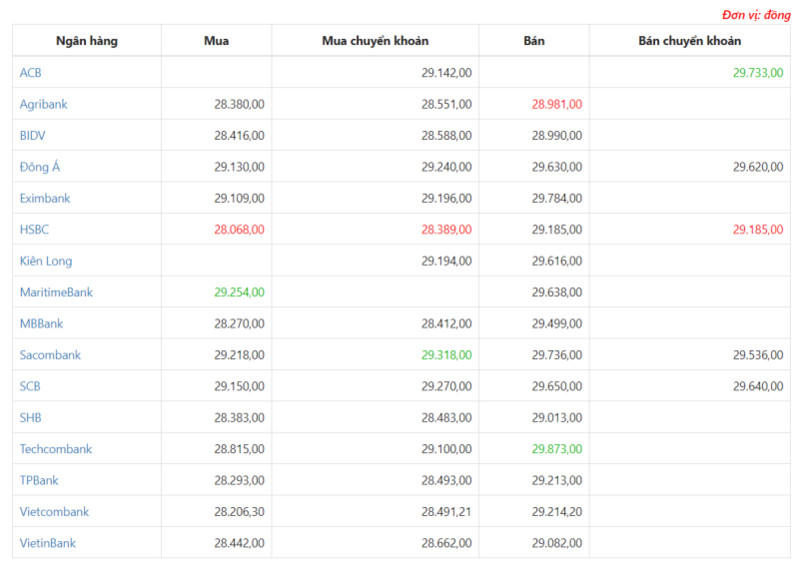Image resolution: width=799 pixels, height=563 pixels.
Task: Select Đông Á's transfer buy value 29.240,00
Action: click(446, 167)
